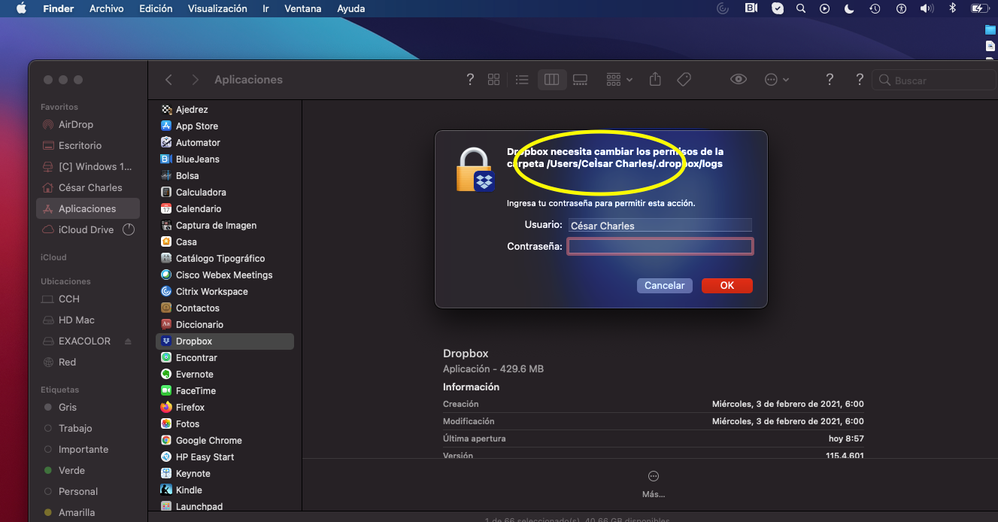
Task: Open HD Mac in the sidebar
Action: (88, 320)
